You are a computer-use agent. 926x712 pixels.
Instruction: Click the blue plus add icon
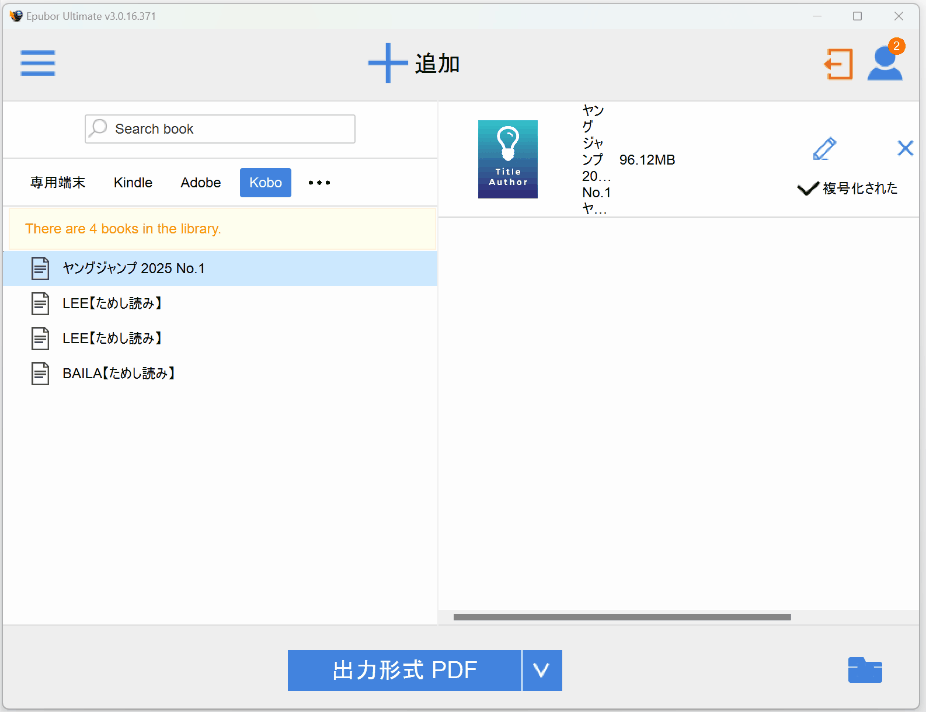point(387,63)
